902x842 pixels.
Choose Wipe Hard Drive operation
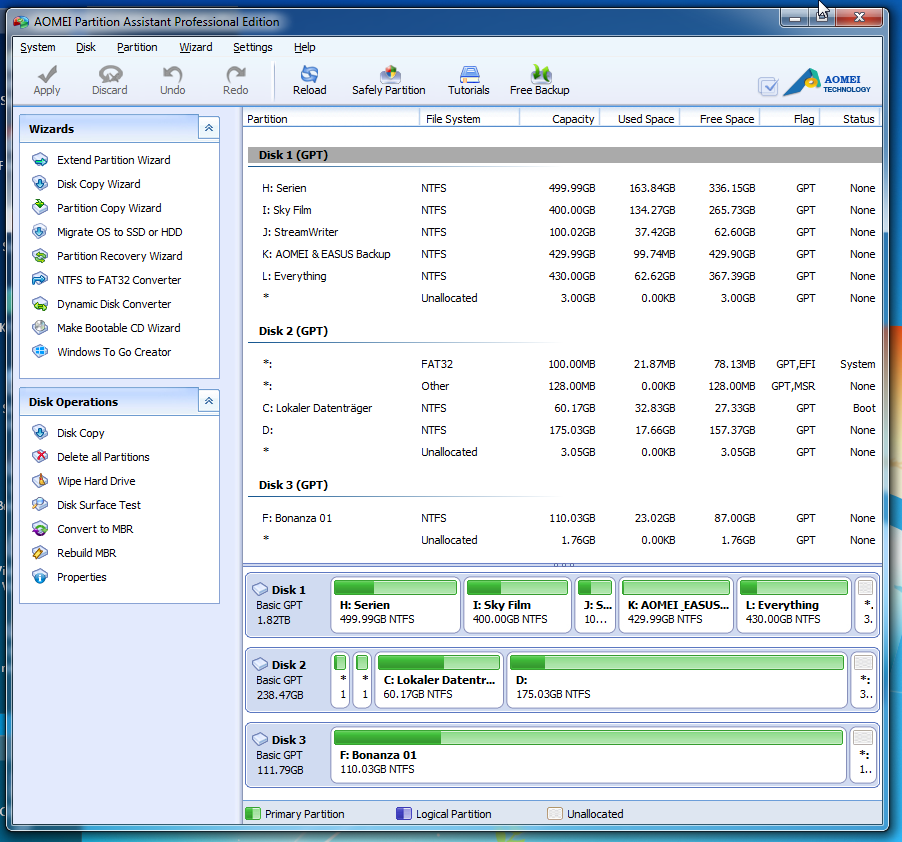pyautogui.click(x=96, y=481)
